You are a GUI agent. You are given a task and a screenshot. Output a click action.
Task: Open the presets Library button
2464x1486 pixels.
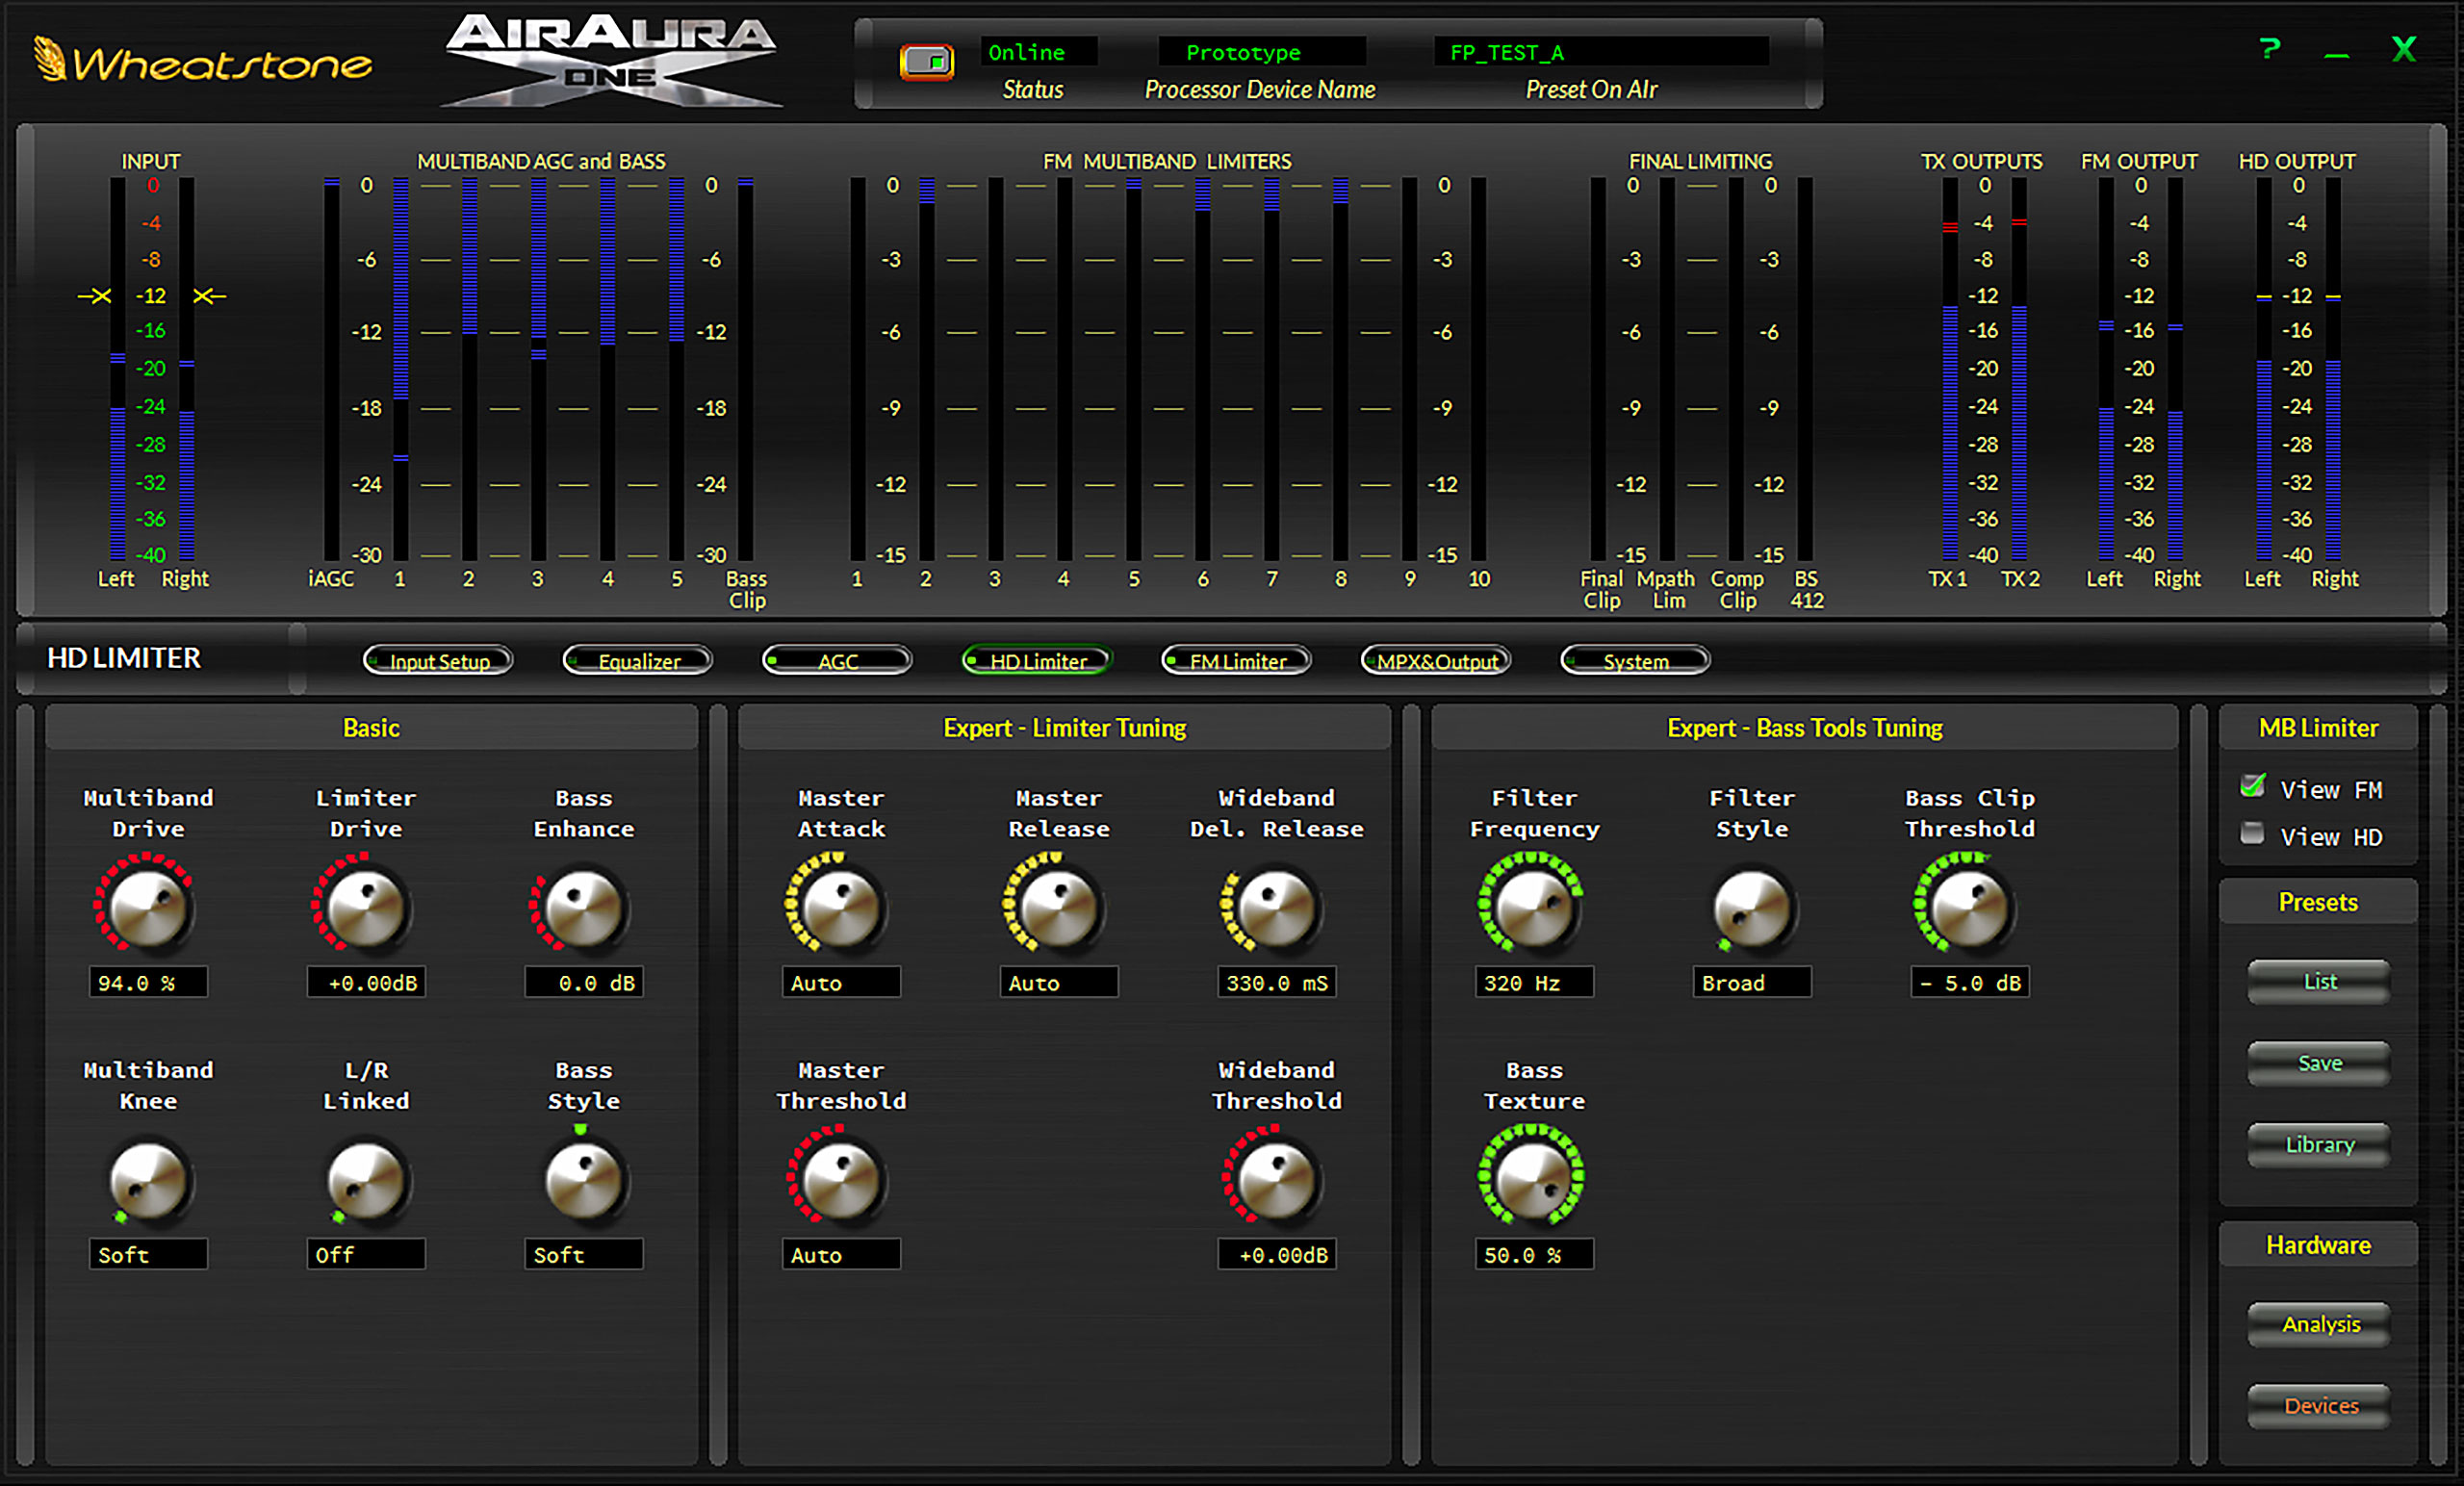pyautogui.click(x=2319, y=1145)
